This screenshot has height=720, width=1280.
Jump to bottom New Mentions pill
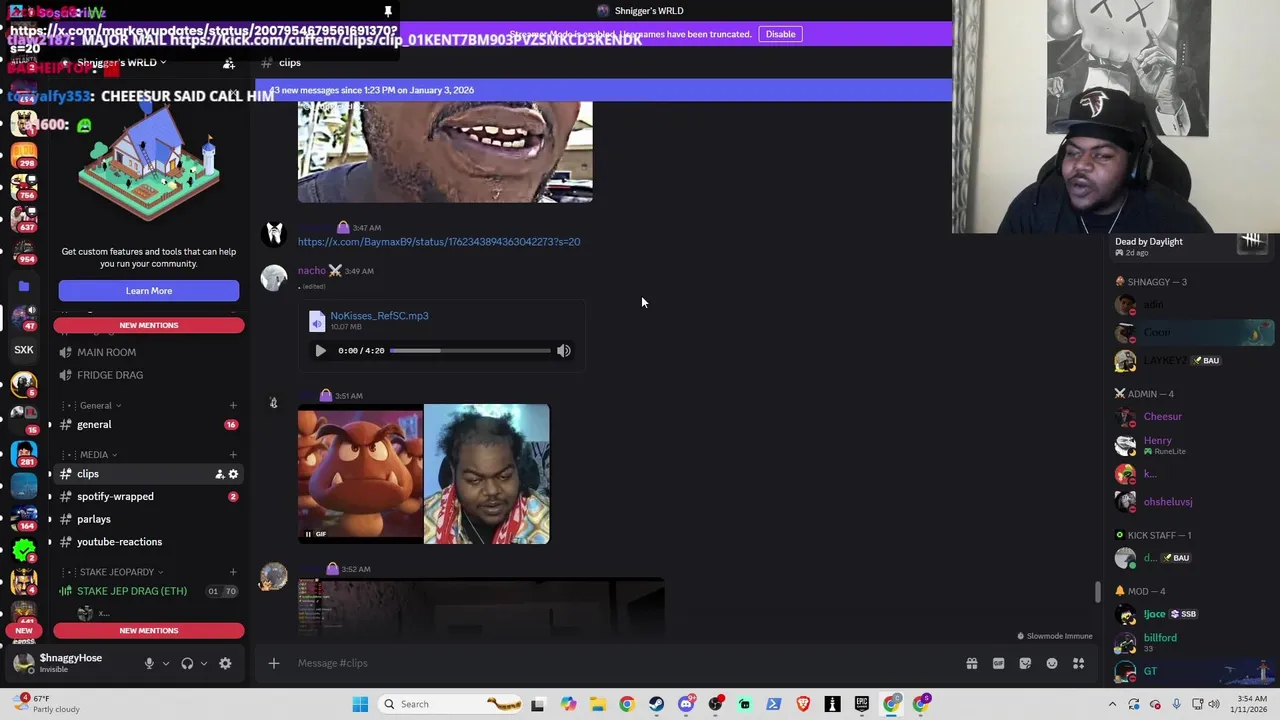pos(149,631)
